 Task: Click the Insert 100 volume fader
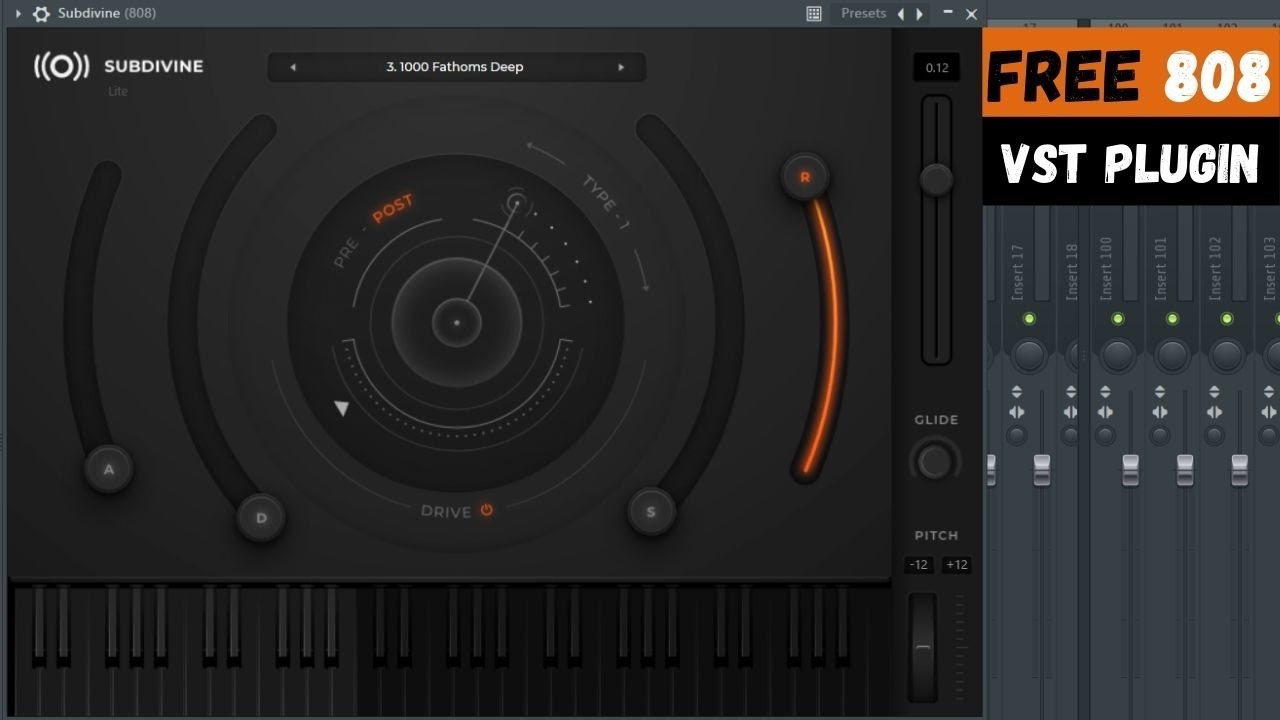point(1130,470)
